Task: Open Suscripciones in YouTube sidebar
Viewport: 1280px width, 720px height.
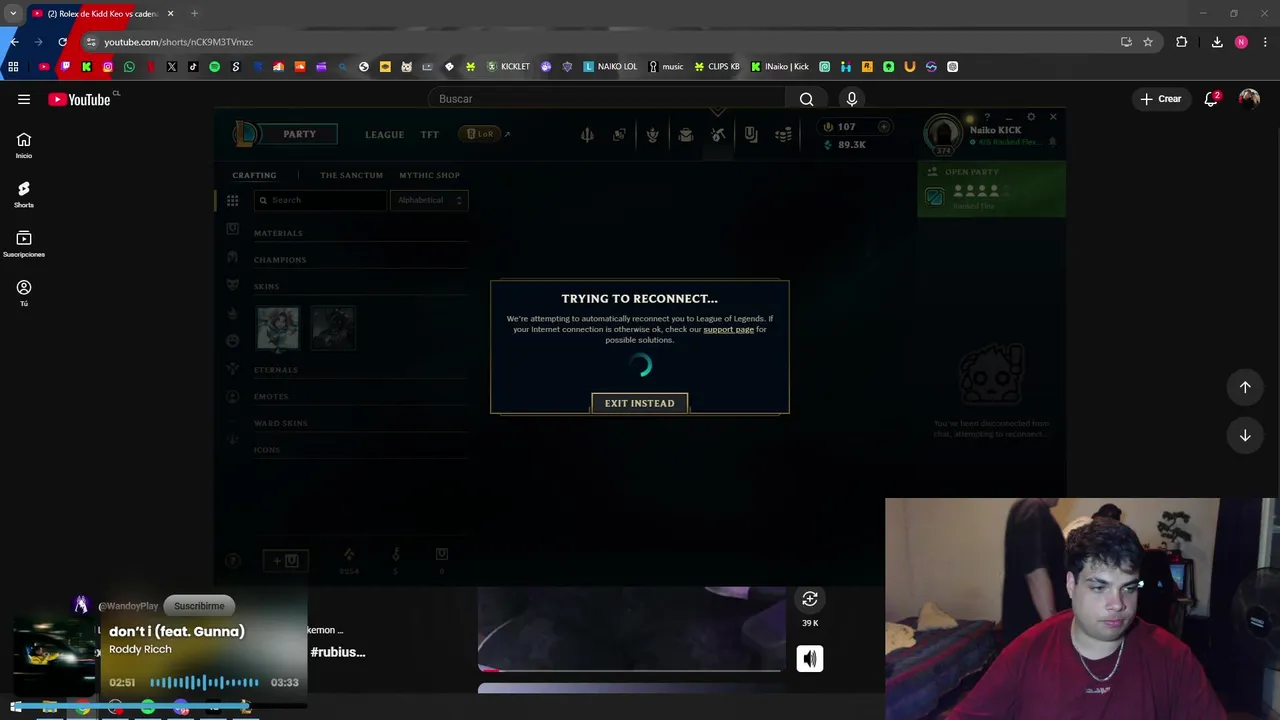Action: coord(24,244)
